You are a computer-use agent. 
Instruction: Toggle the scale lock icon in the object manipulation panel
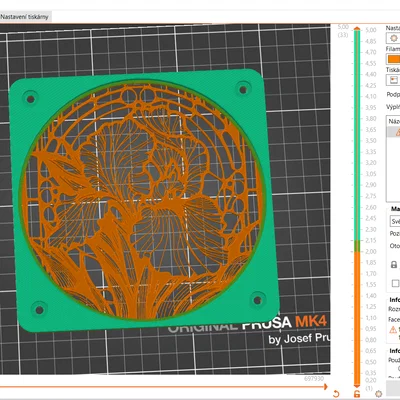pos(394,265)
